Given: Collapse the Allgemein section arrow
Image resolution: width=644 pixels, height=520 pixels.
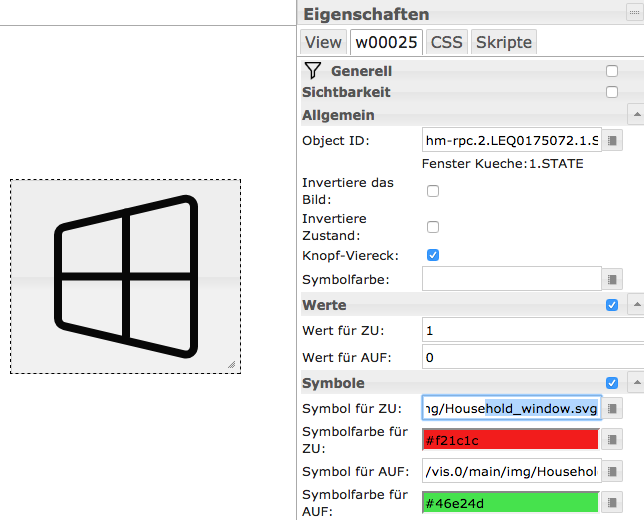Looking at the screenshot, I should [x=634, y=116].
